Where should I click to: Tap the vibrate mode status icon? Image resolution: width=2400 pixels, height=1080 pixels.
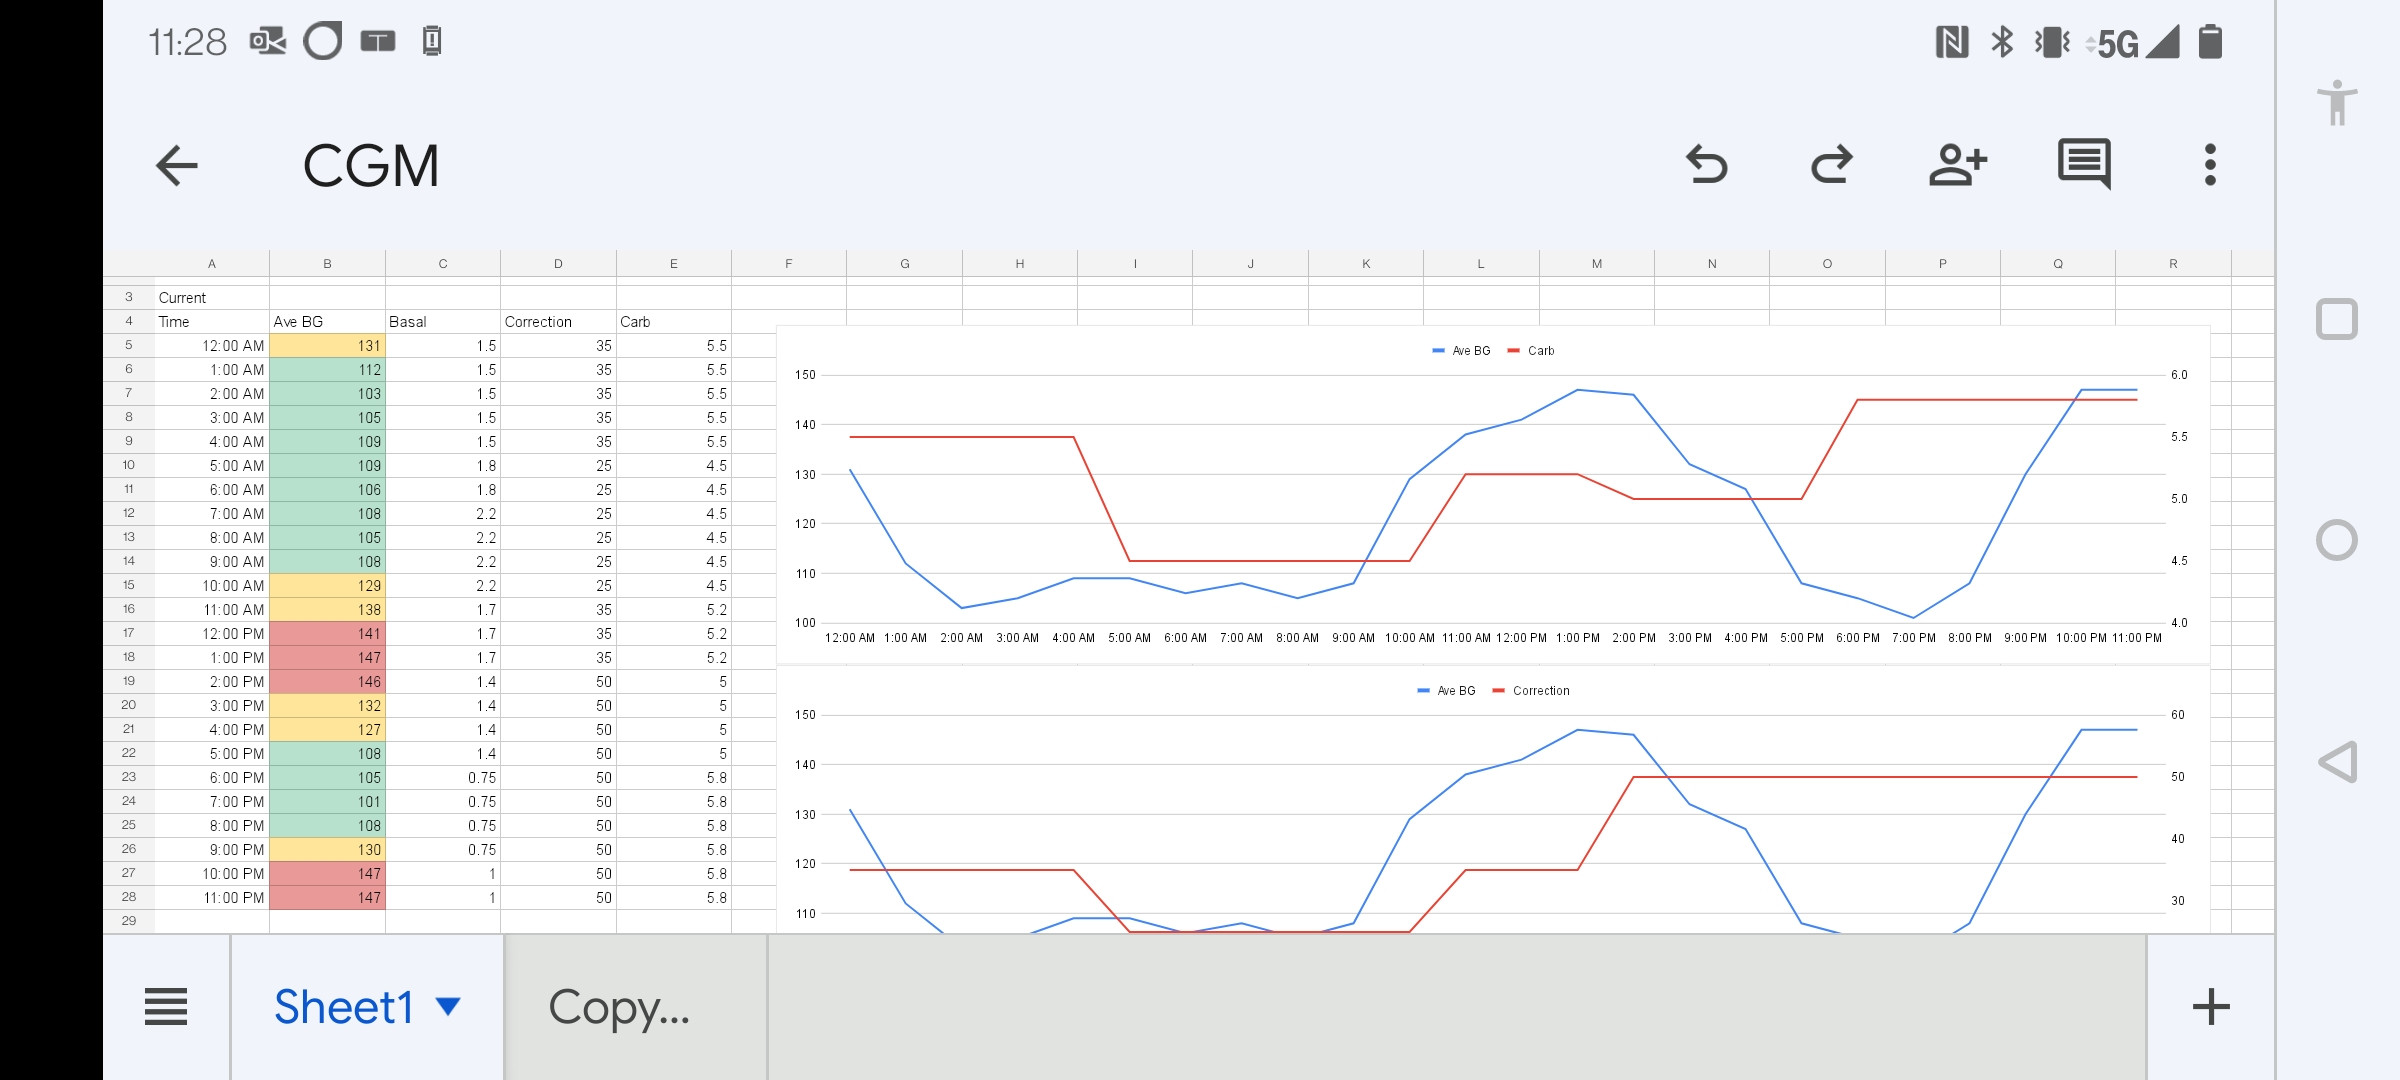click(x=2052, y=42)
